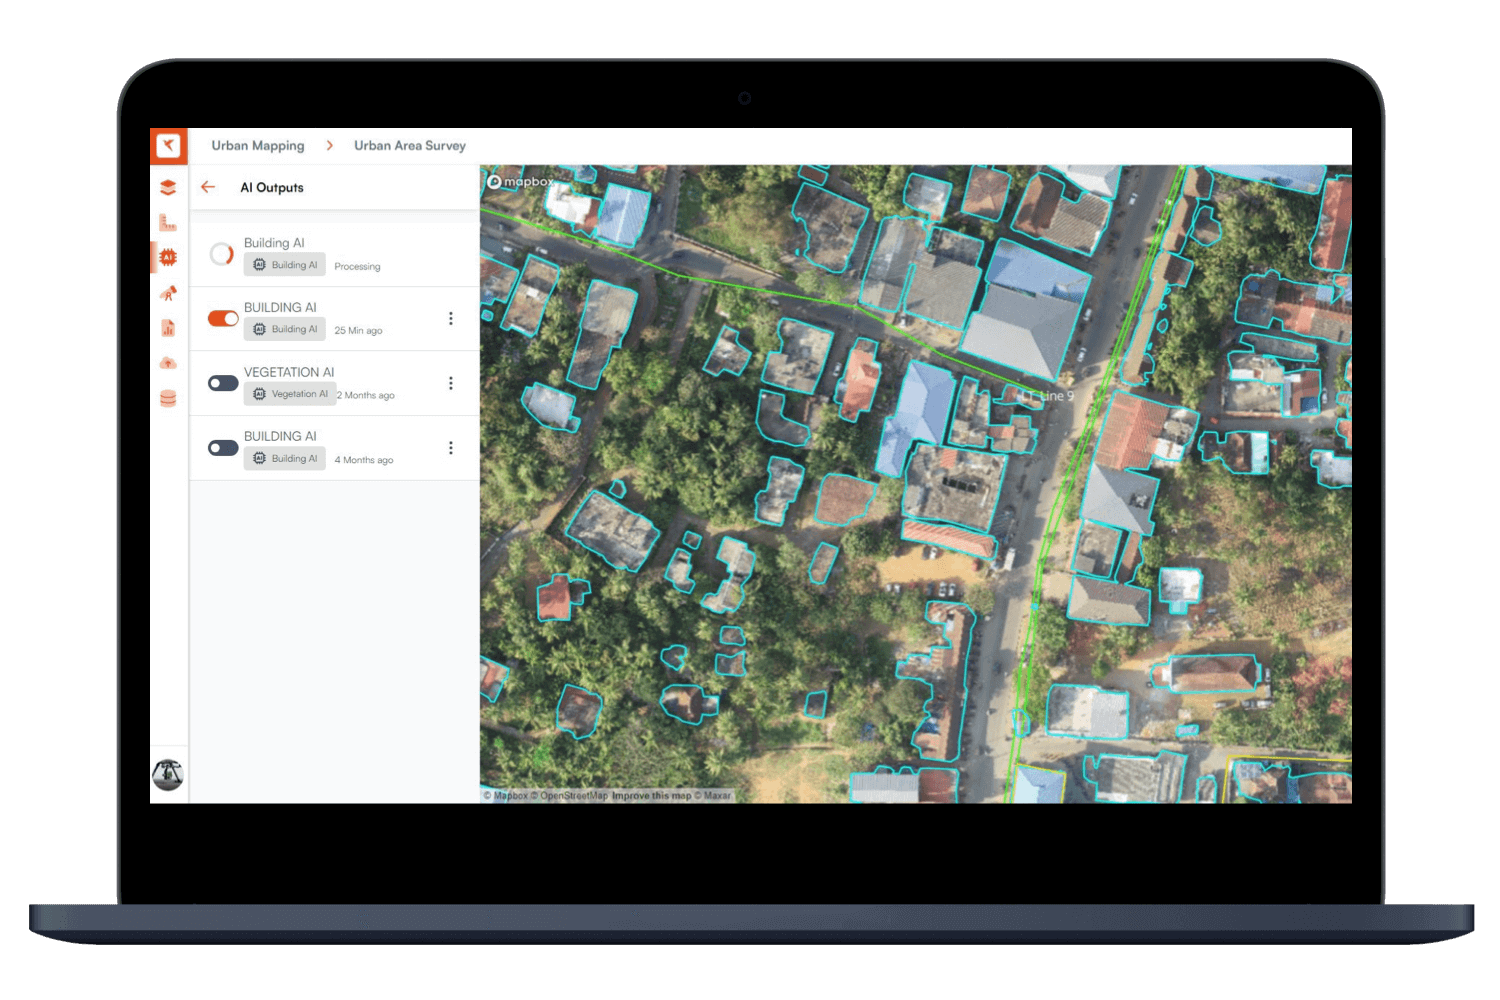This screenshot has height=1000, width=1500.
Task: Click the user avatar at bottom of sidebar
Action: tap(168, 775)
